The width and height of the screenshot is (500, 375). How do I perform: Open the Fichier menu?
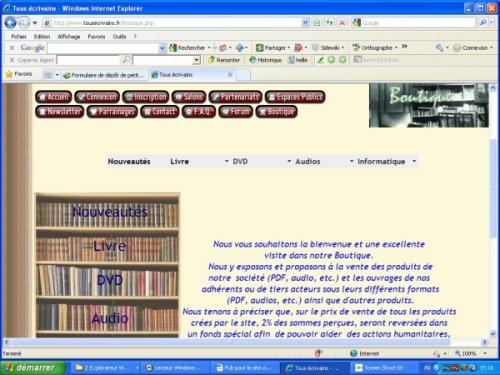[19, 36]
